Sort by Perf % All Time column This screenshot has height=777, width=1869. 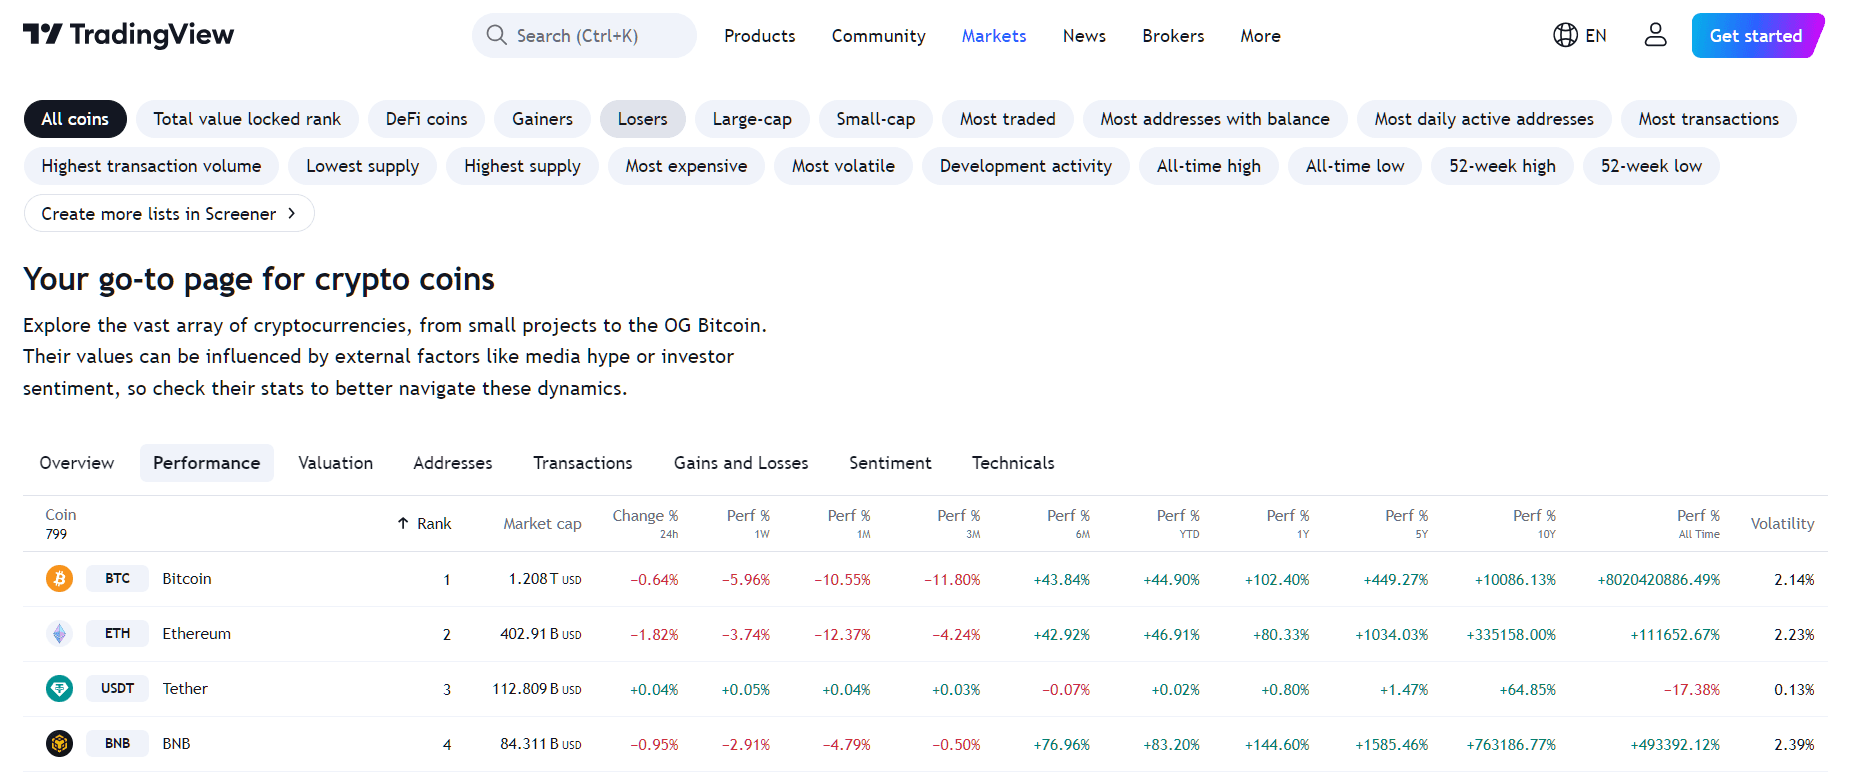pyautogui.click(x=1698, y=523)
